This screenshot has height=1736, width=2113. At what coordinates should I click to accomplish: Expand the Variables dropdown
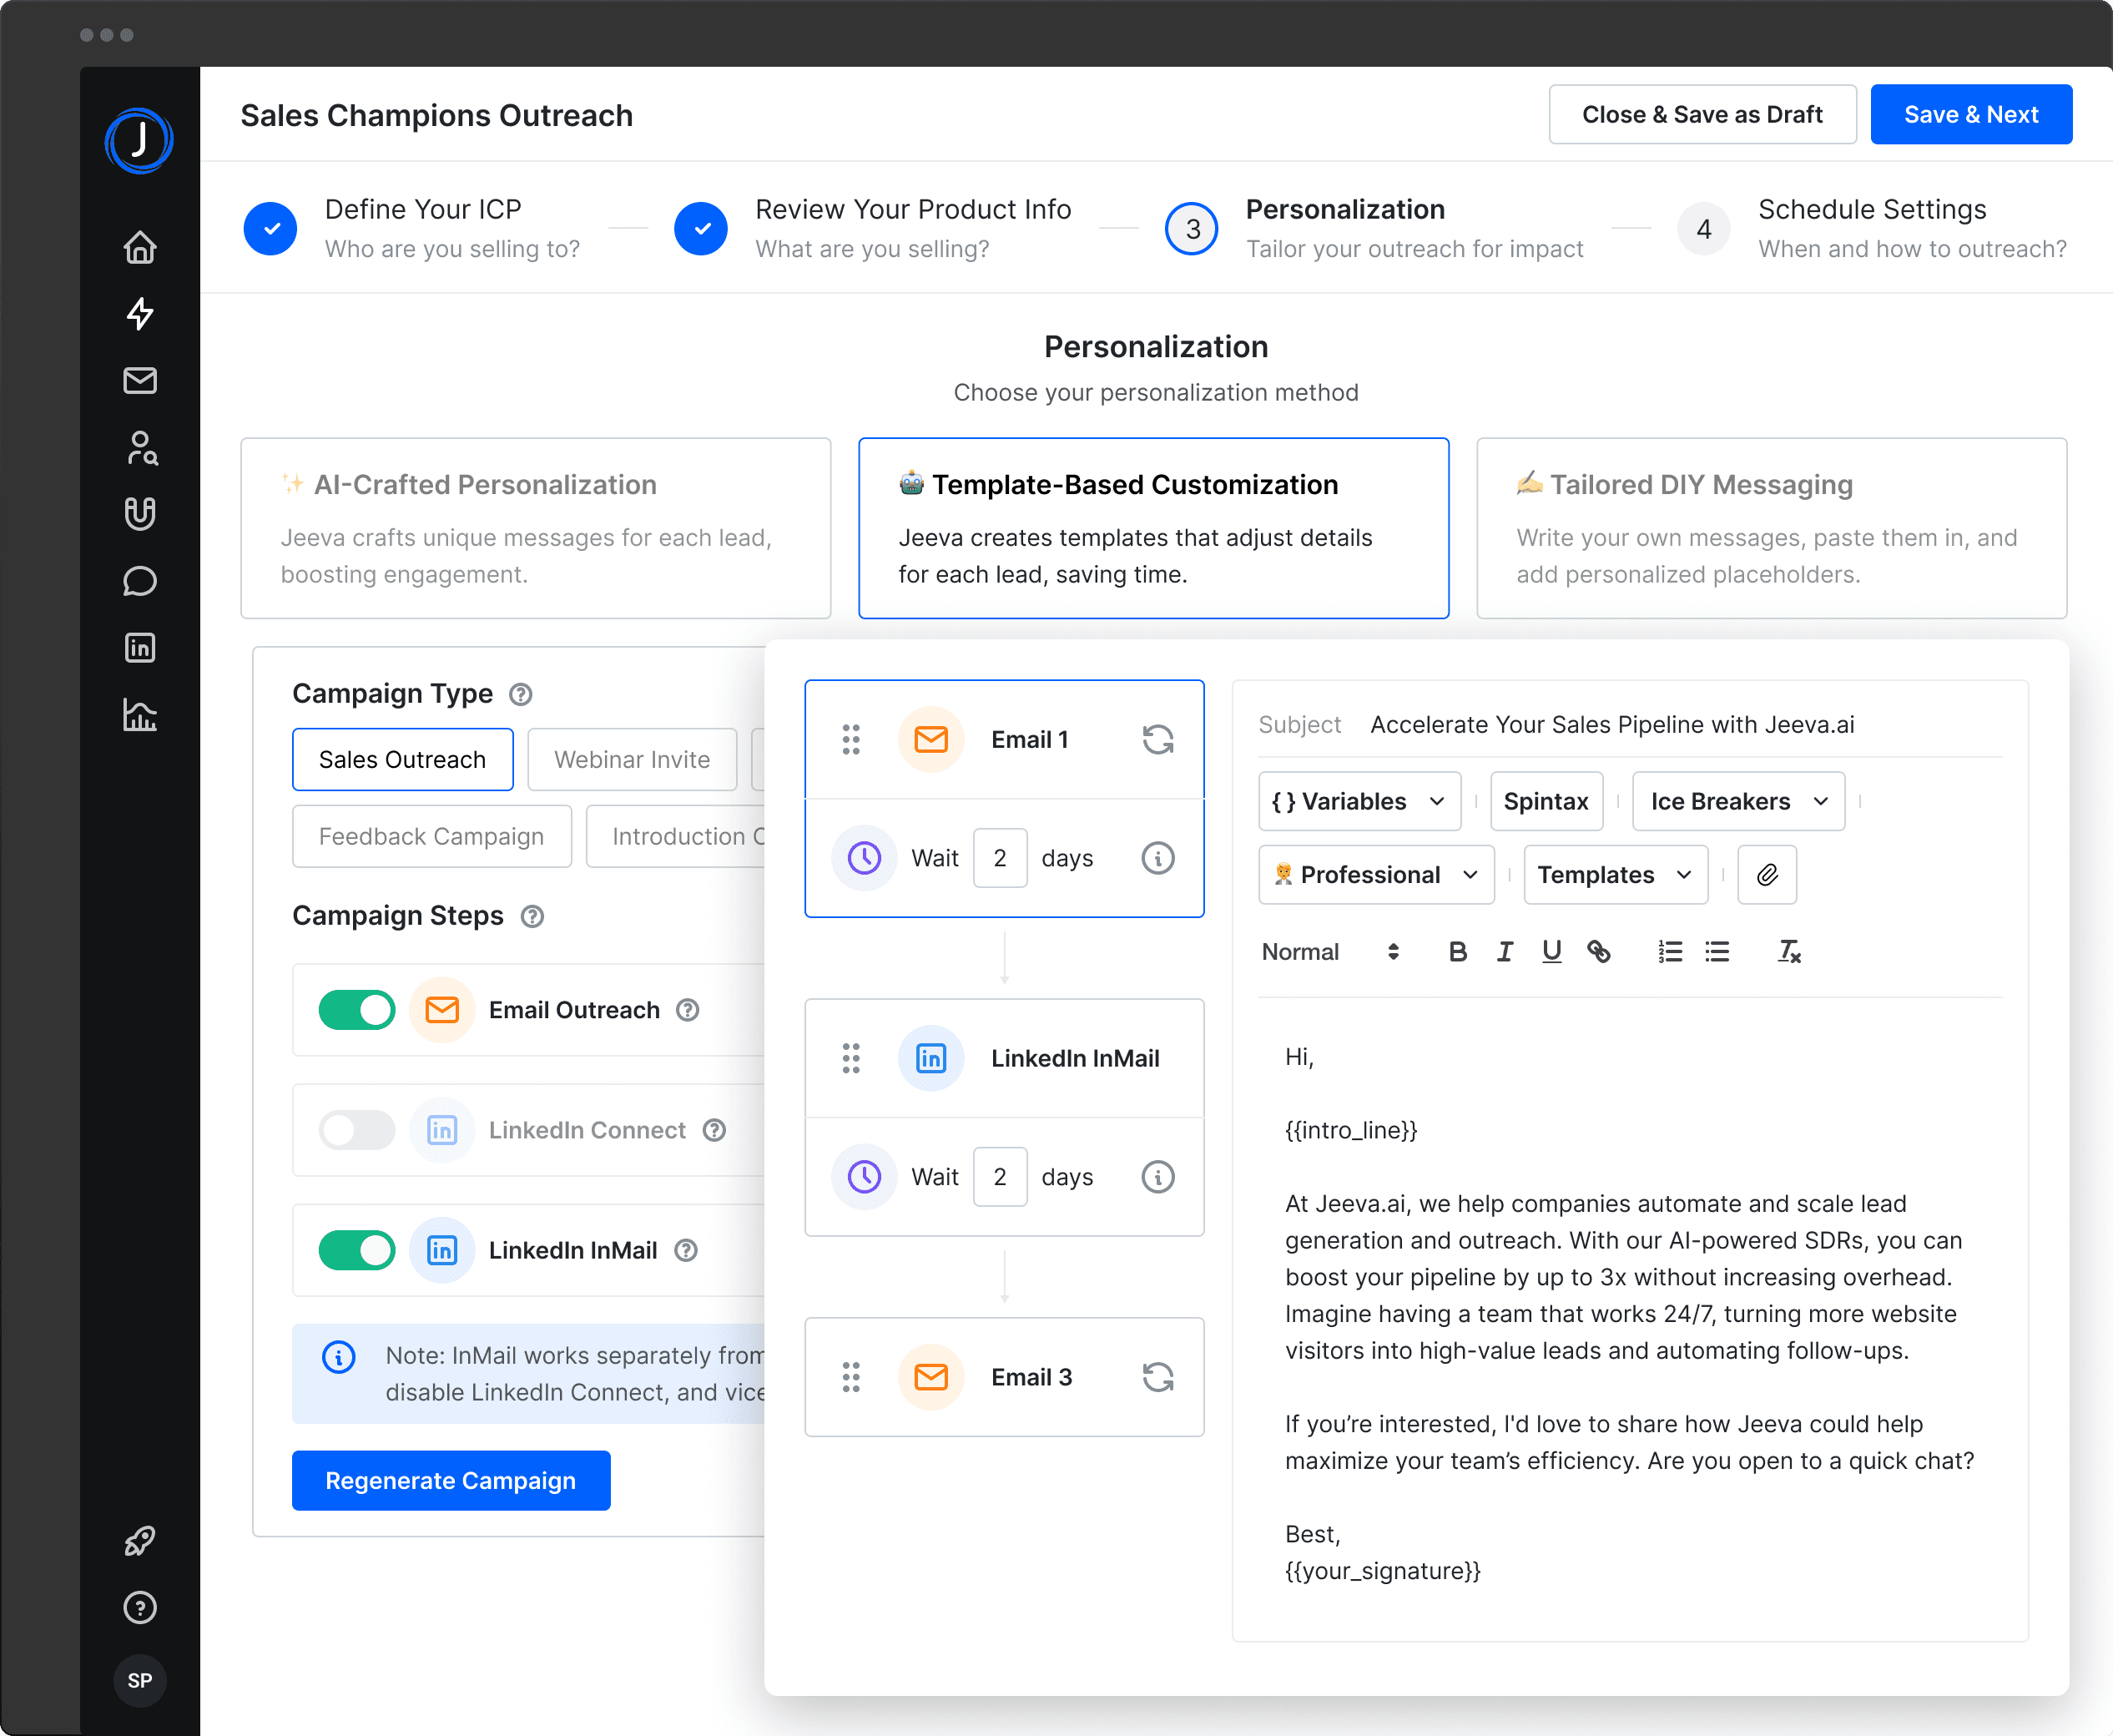click(1359, 801)
